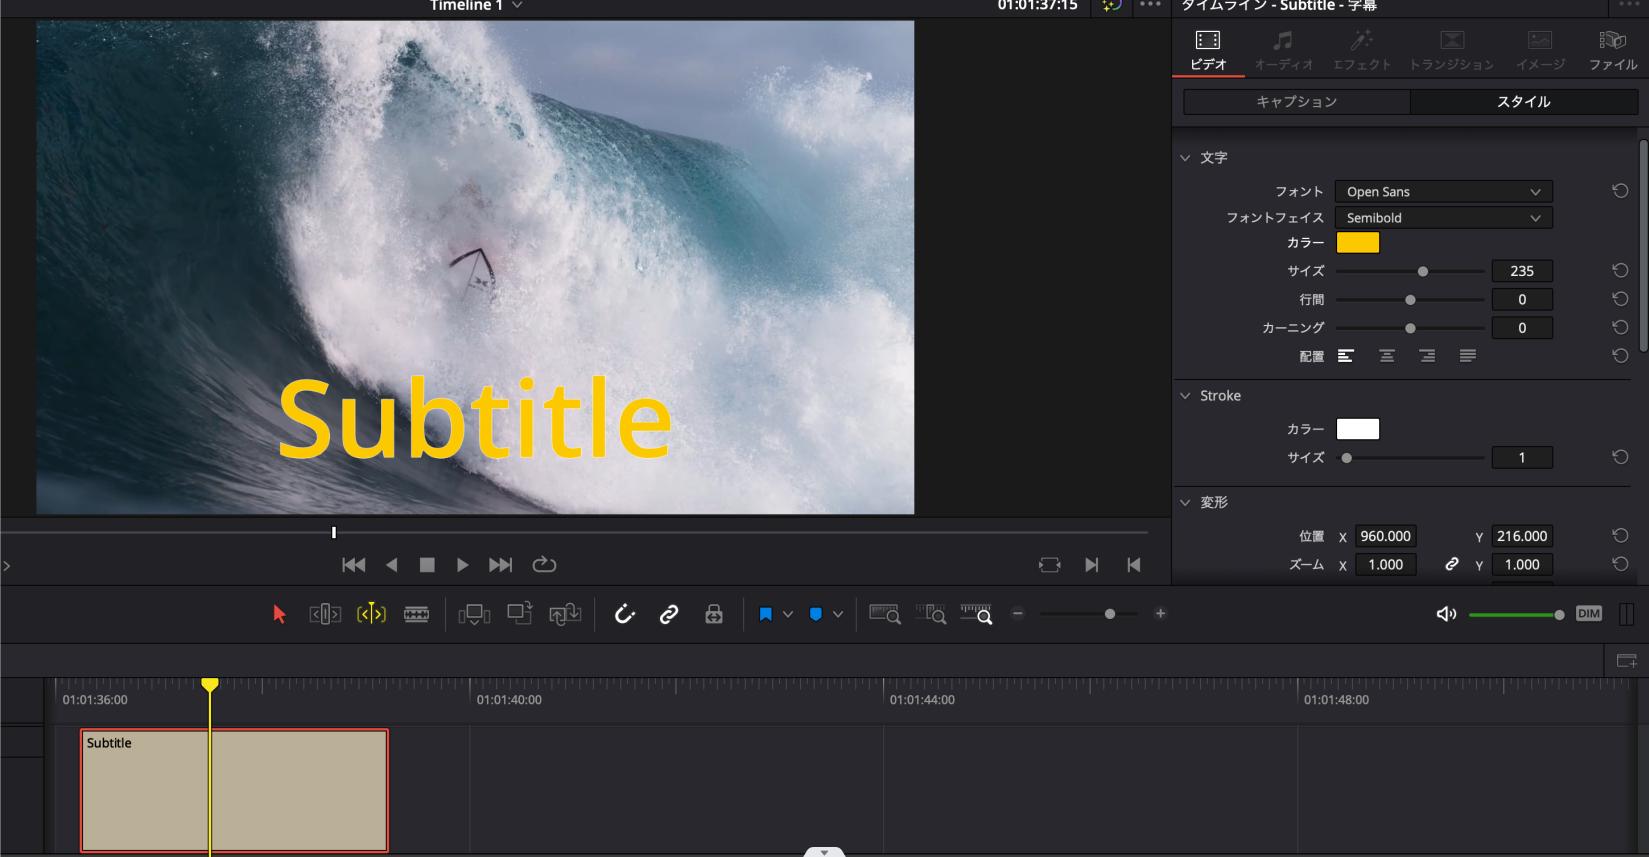Stop playback

pos(427,565)
